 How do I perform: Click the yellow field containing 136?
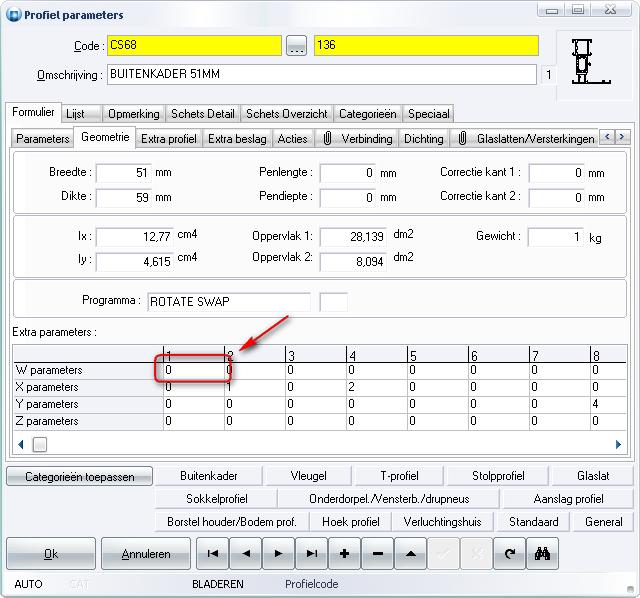coord(426,45)
